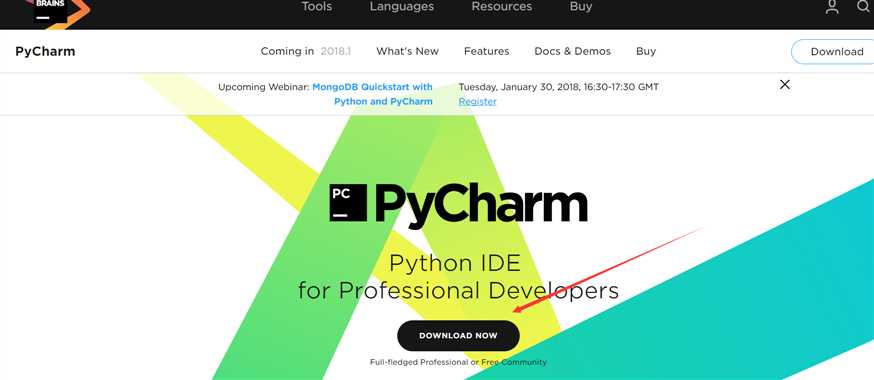874x380 pixels.
Task: Open the user account icon
Action: coord(832,7)
